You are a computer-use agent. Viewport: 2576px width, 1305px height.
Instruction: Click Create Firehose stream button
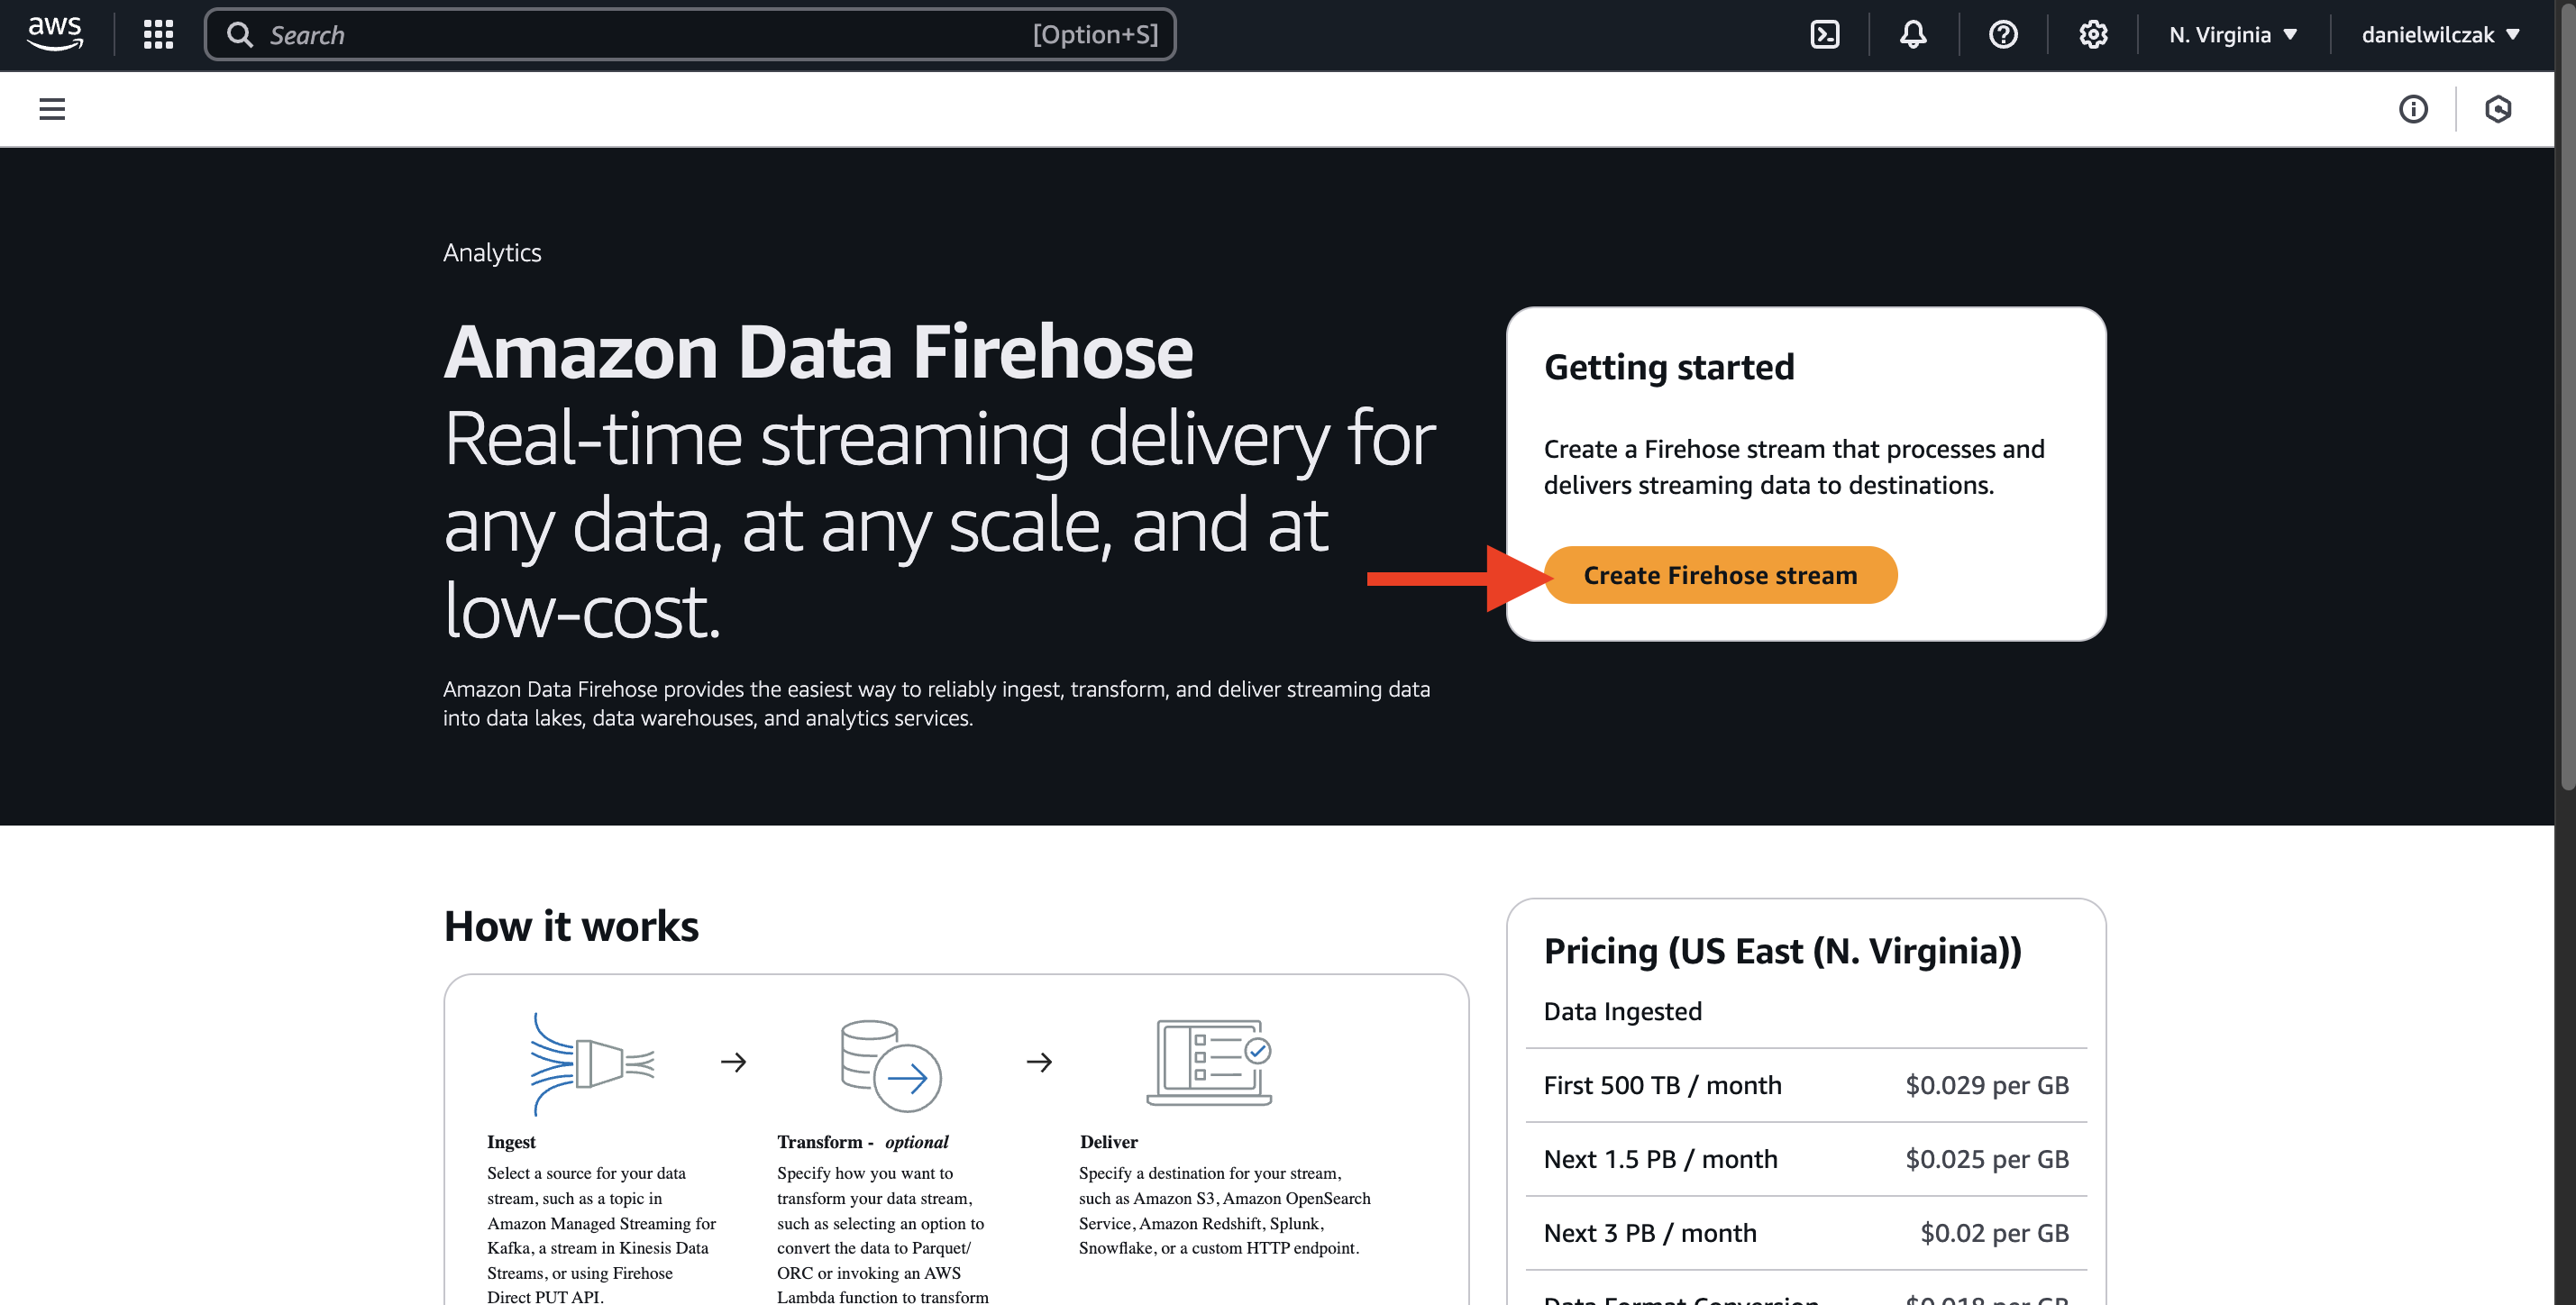(x=1720, y=575)
